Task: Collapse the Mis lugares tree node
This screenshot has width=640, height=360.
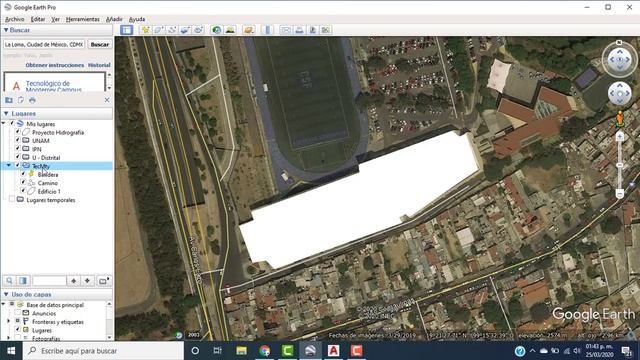Action: [4, 124]
